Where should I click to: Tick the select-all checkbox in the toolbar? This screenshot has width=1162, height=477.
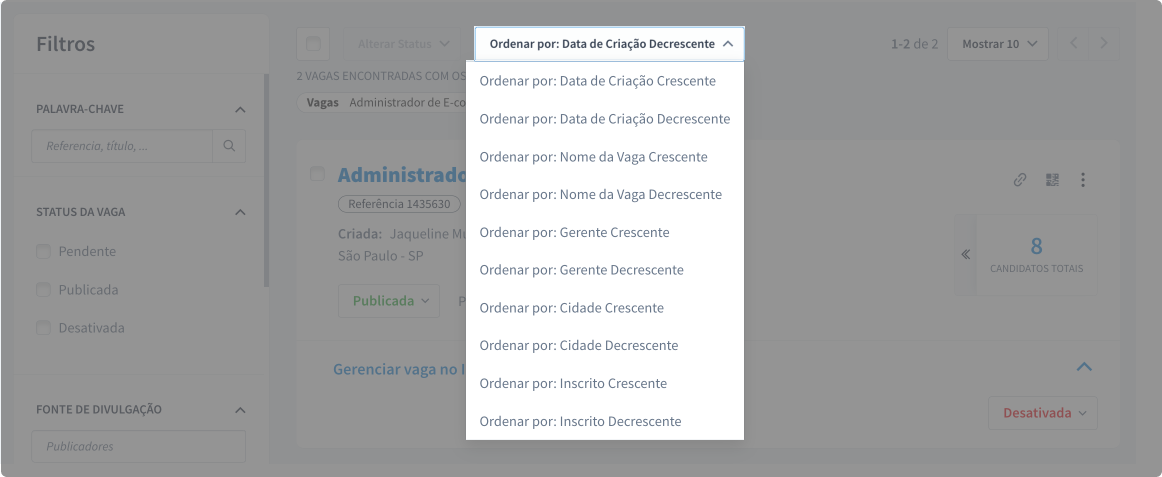[x=313, y=44]
